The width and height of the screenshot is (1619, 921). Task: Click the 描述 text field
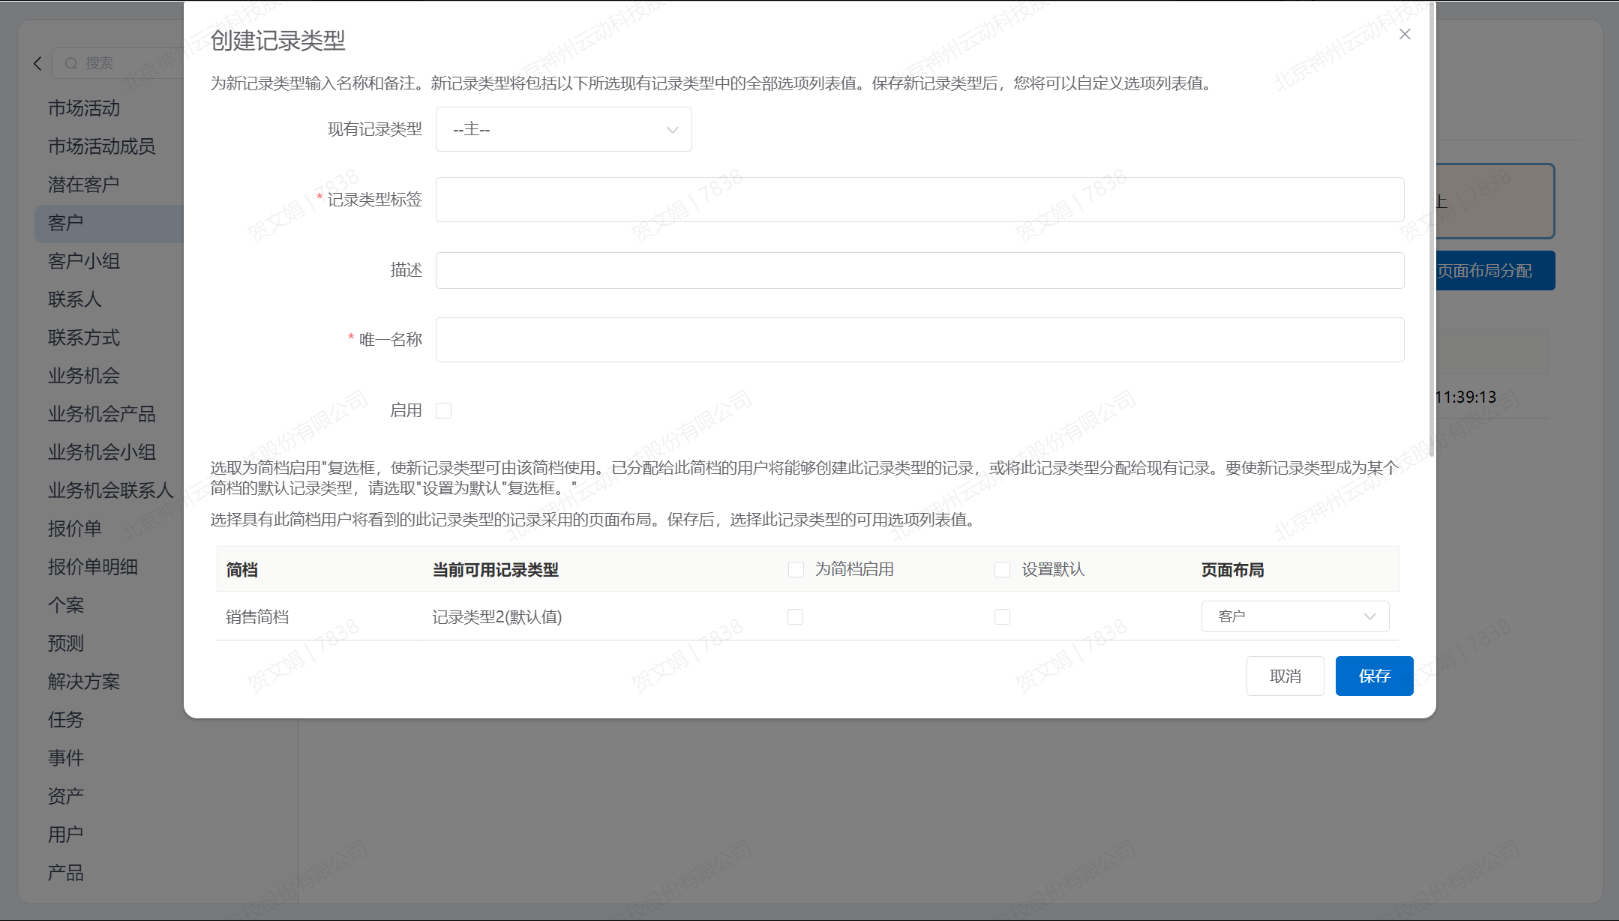[919, 270]
